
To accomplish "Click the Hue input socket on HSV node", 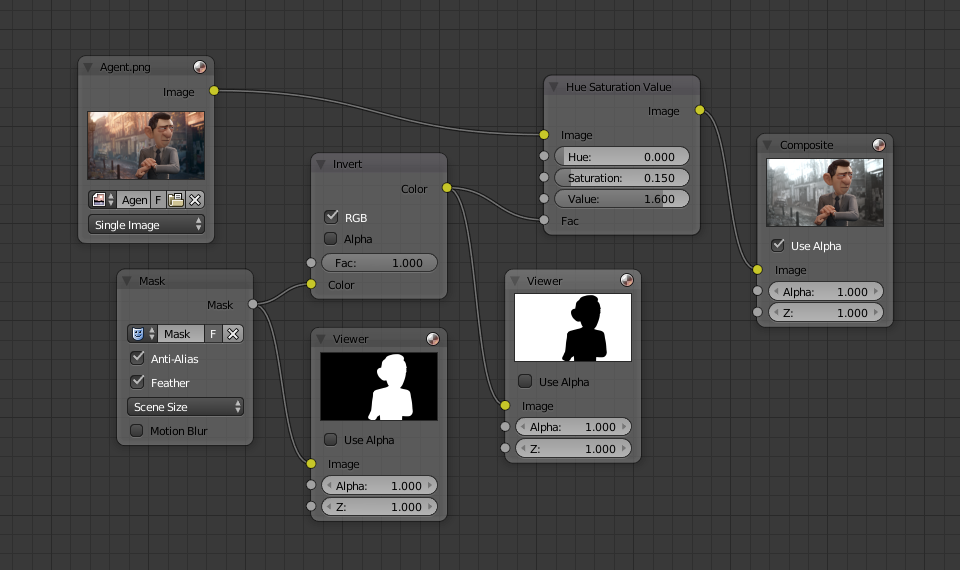I will click(x=544, y=156).
